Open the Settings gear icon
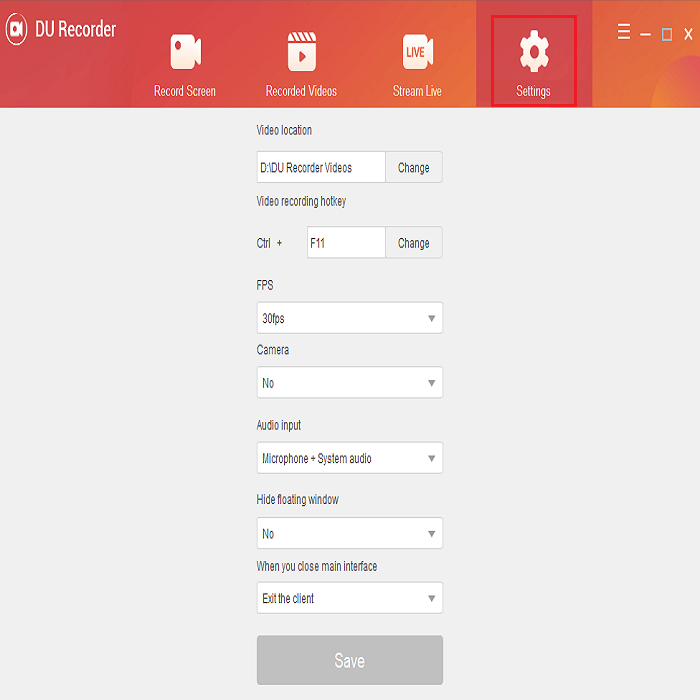 click(x=534, y=51)
